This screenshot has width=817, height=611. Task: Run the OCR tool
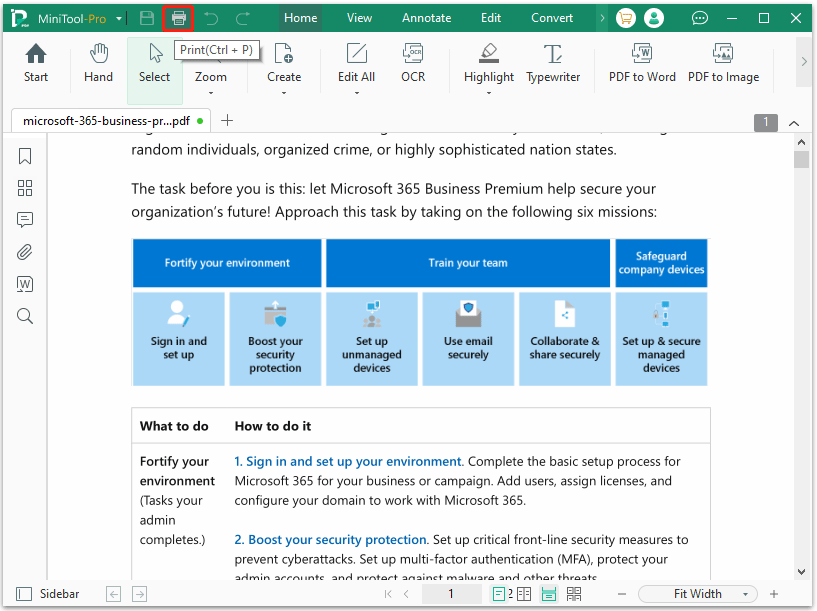(413, 64)
